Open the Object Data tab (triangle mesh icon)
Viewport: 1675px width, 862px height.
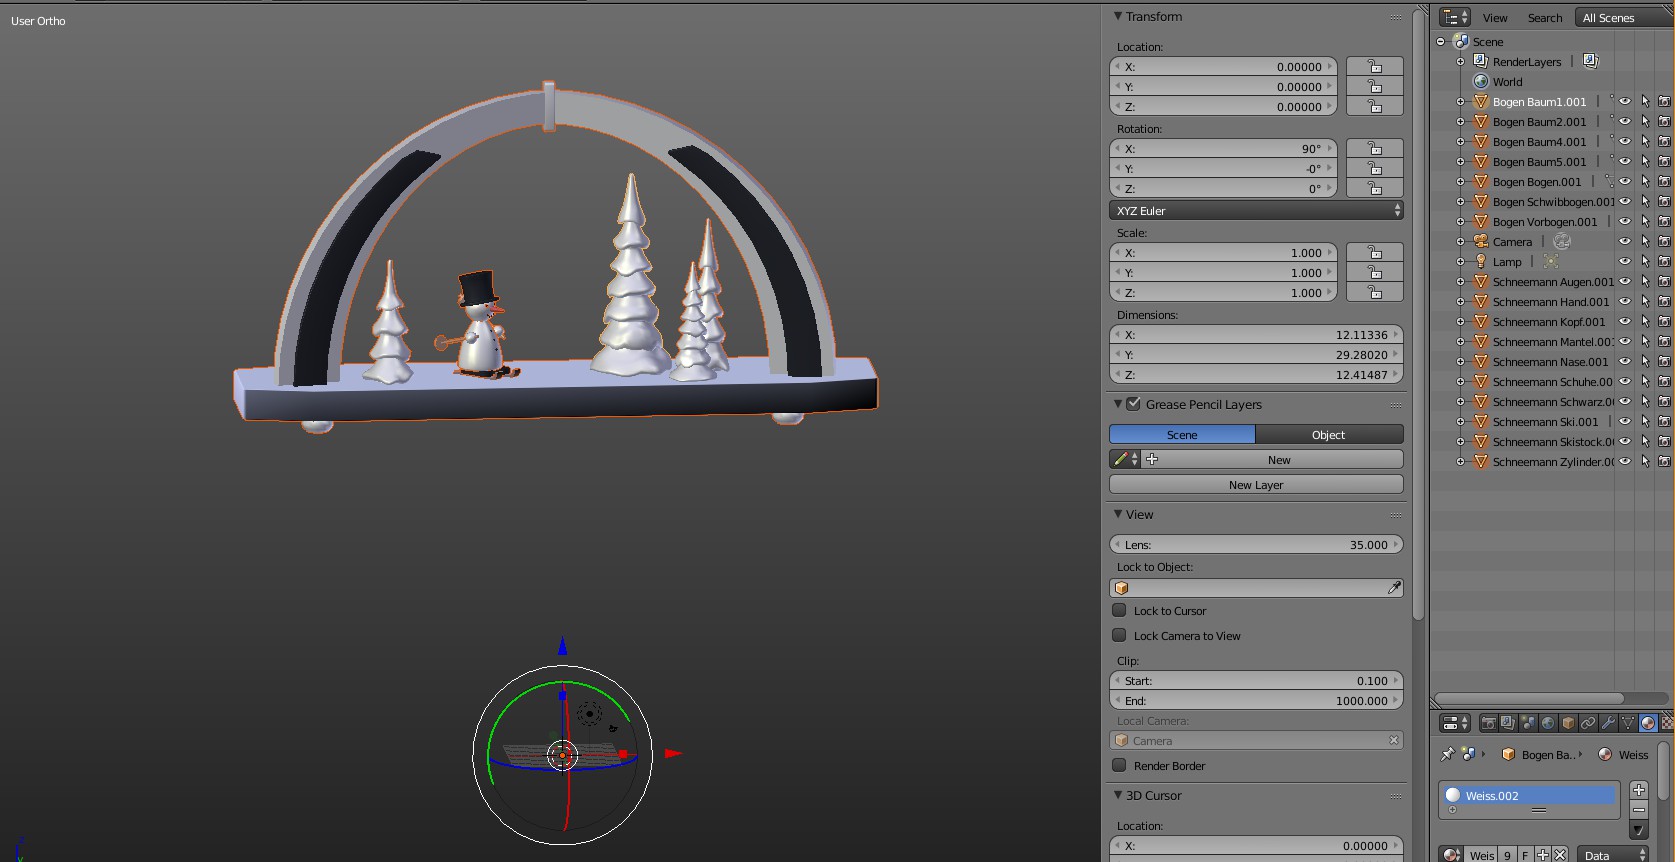(x=1628, y=723)
